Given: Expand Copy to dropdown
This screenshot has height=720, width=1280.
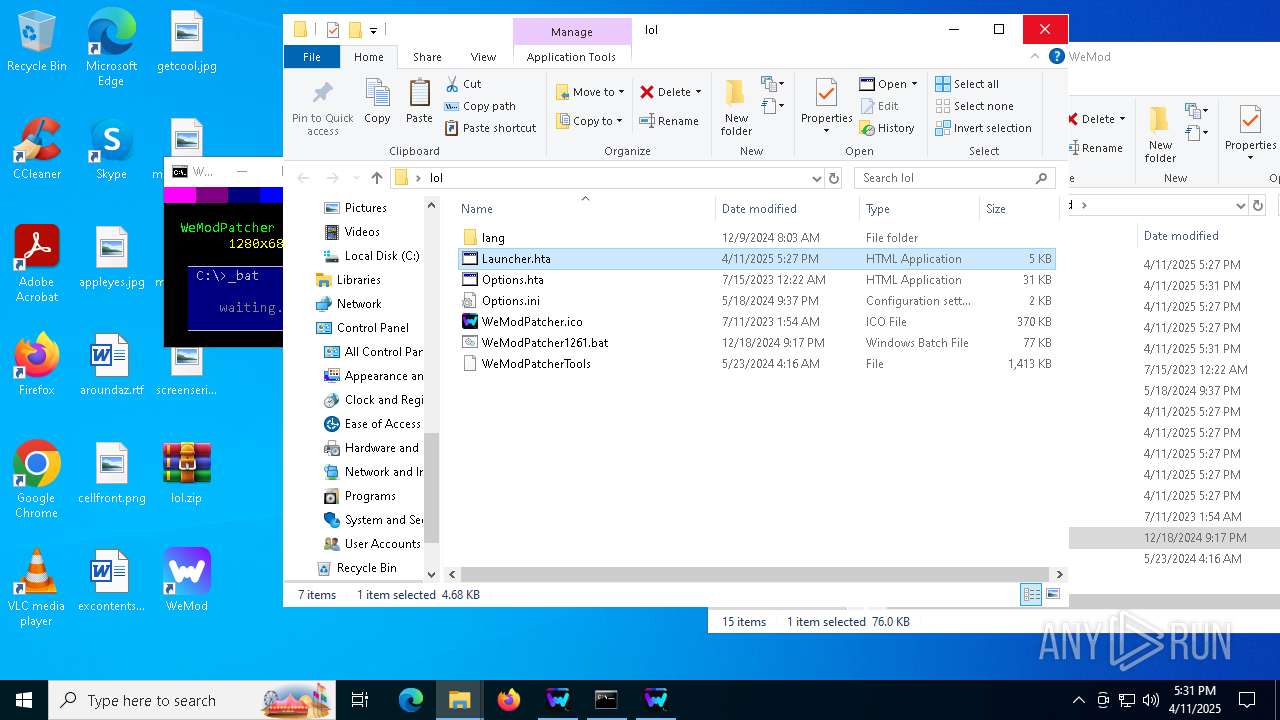Looking at the screenshot, I should (x=619, y=121).
